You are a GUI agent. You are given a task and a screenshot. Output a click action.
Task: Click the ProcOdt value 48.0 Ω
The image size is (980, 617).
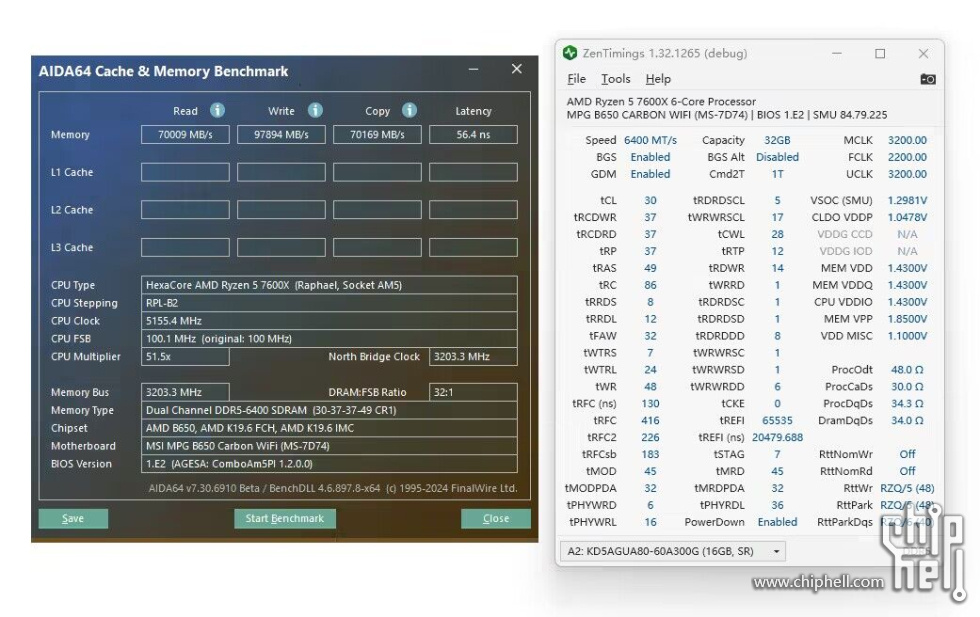point(907,369)
